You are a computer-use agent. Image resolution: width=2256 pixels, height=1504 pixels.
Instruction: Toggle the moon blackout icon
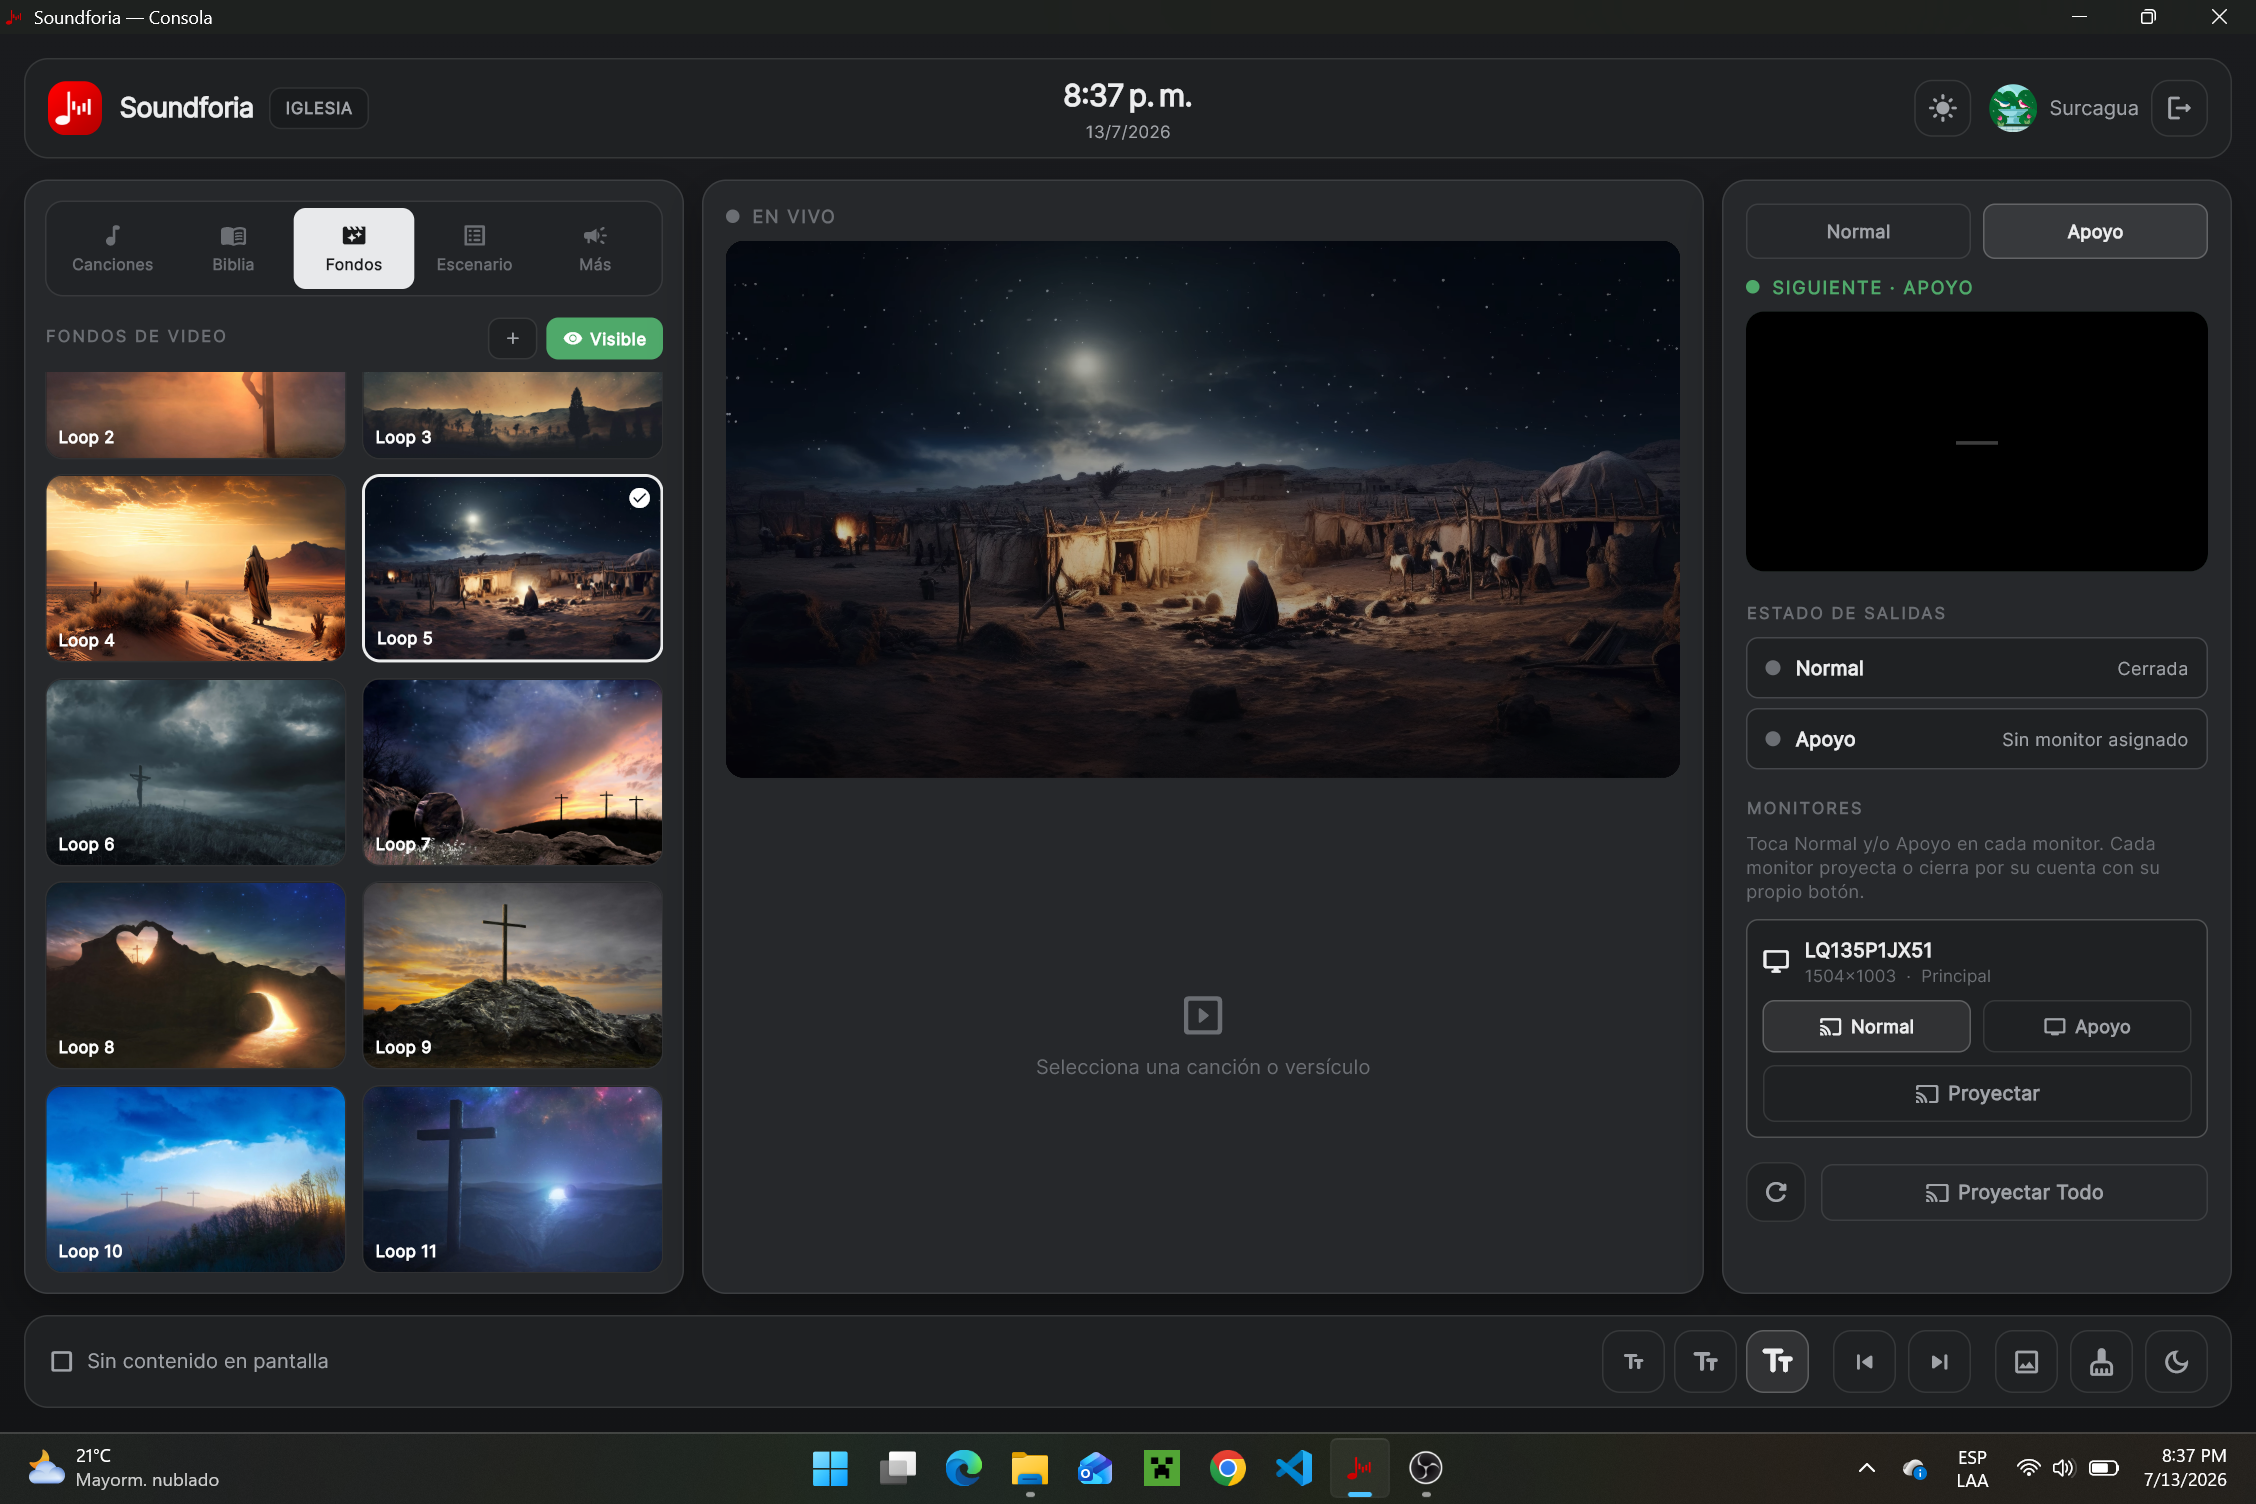[2176, 1361]
